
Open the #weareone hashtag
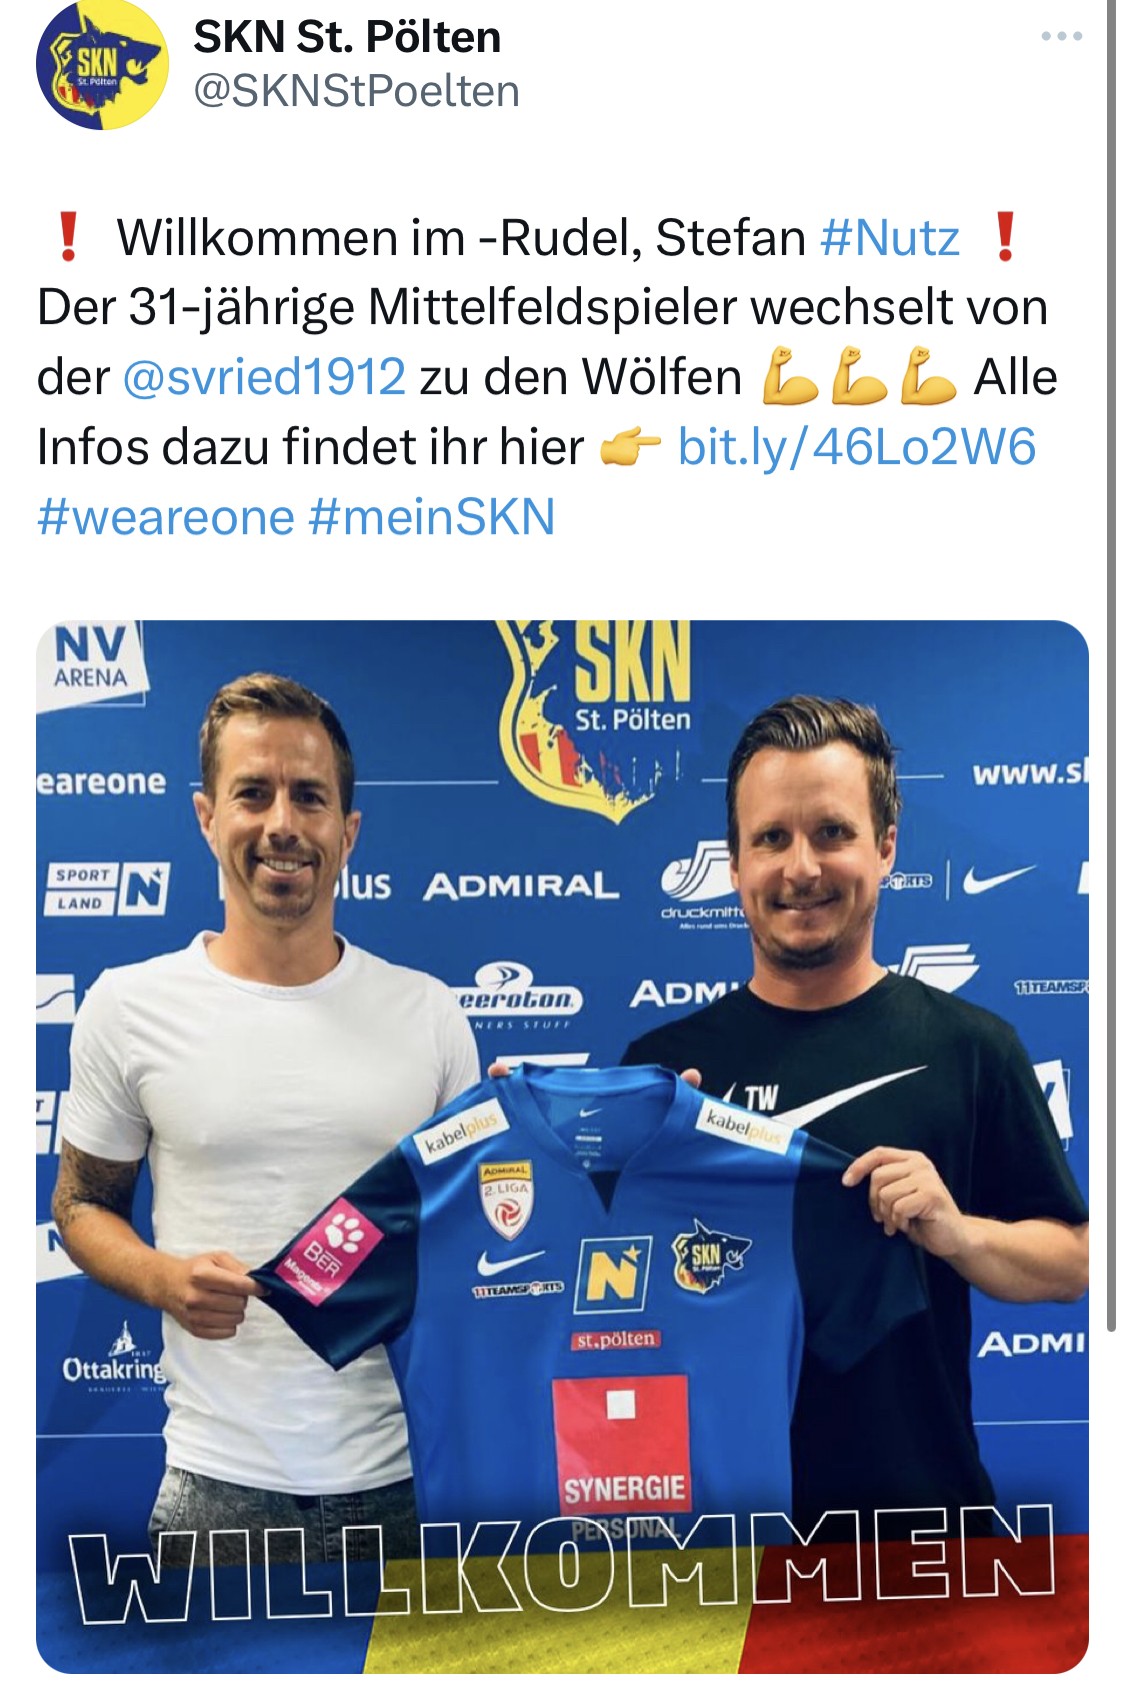(166, 517)
